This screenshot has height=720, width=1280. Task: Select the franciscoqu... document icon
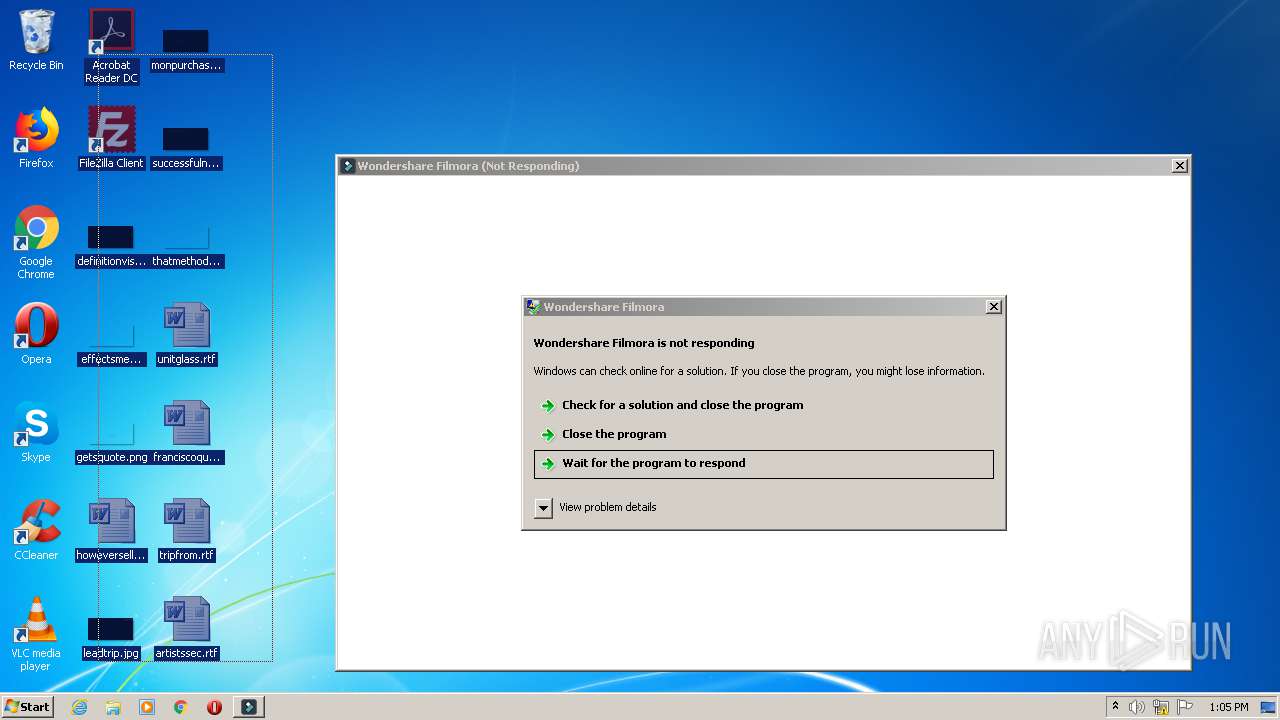tap(186, 432)
